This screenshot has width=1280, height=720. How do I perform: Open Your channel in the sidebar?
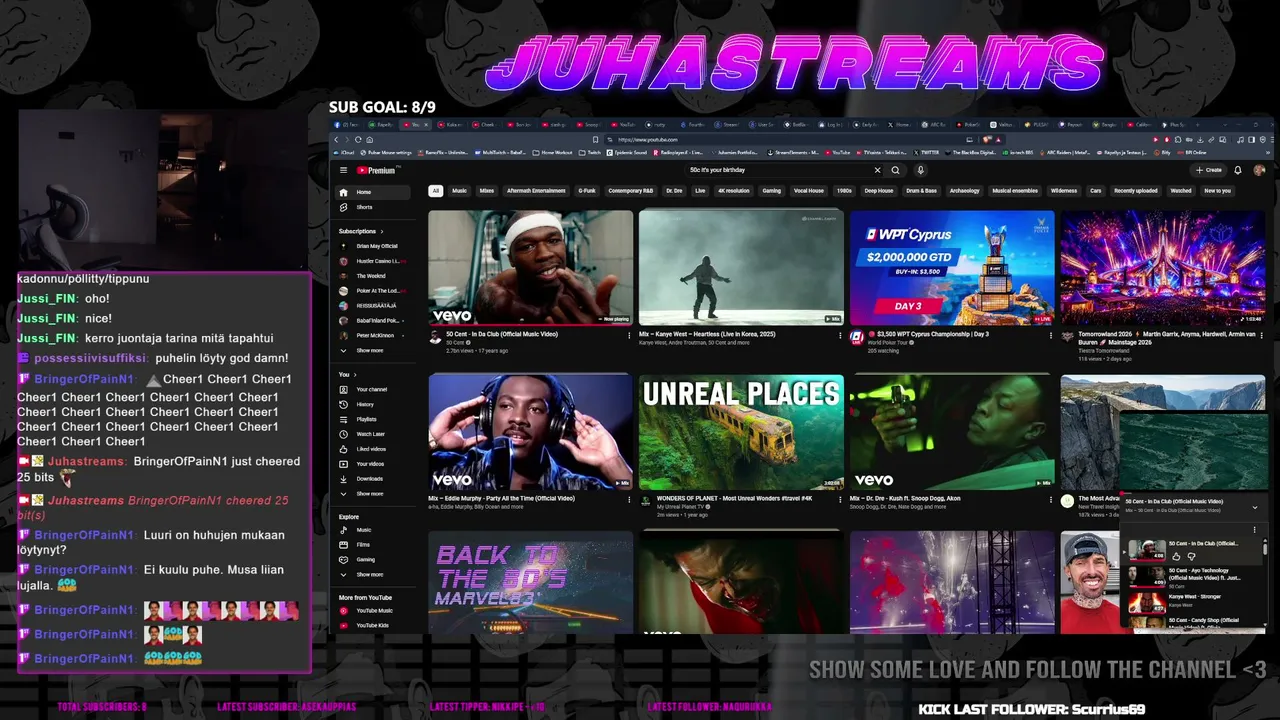(372, 389)
